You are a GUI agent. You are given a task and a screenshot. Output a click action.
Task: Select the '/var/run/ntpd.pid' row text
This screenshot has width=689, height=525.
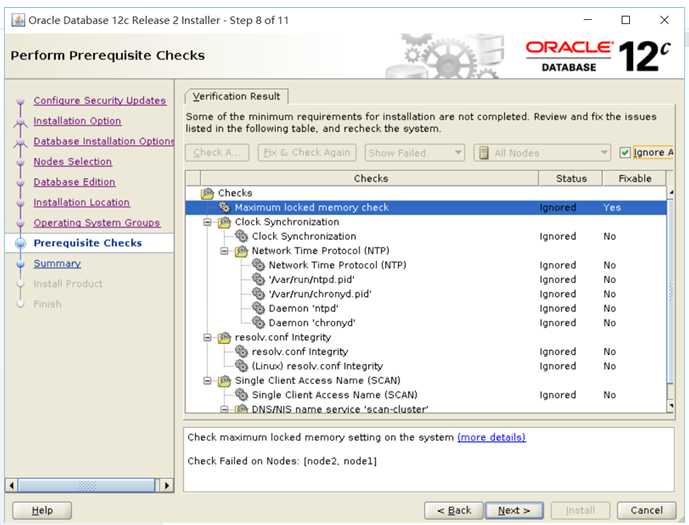click(312, 279)
